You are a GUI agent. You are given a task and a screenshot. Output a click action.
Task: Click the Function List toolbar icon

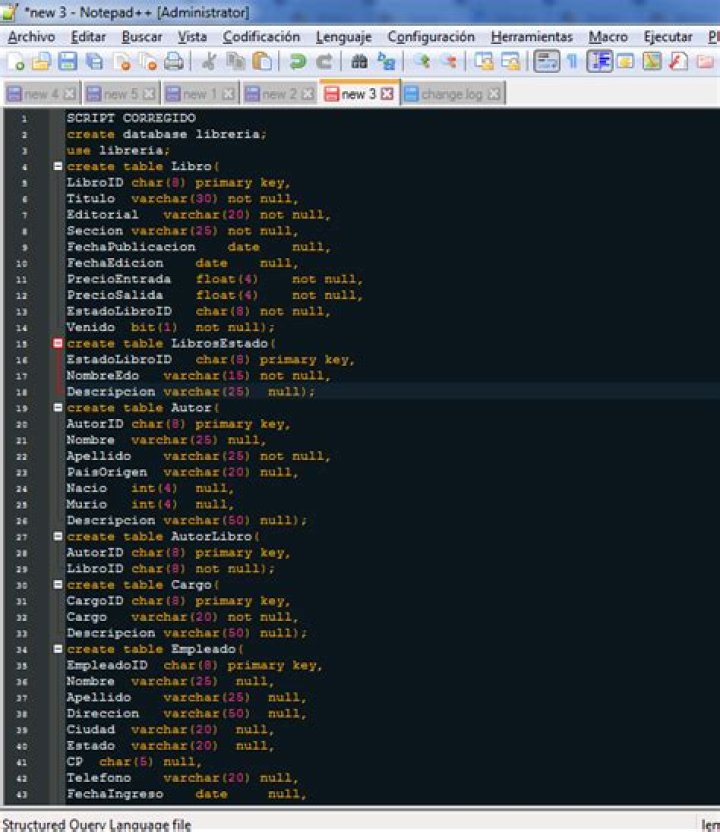(x=679, y=62)
